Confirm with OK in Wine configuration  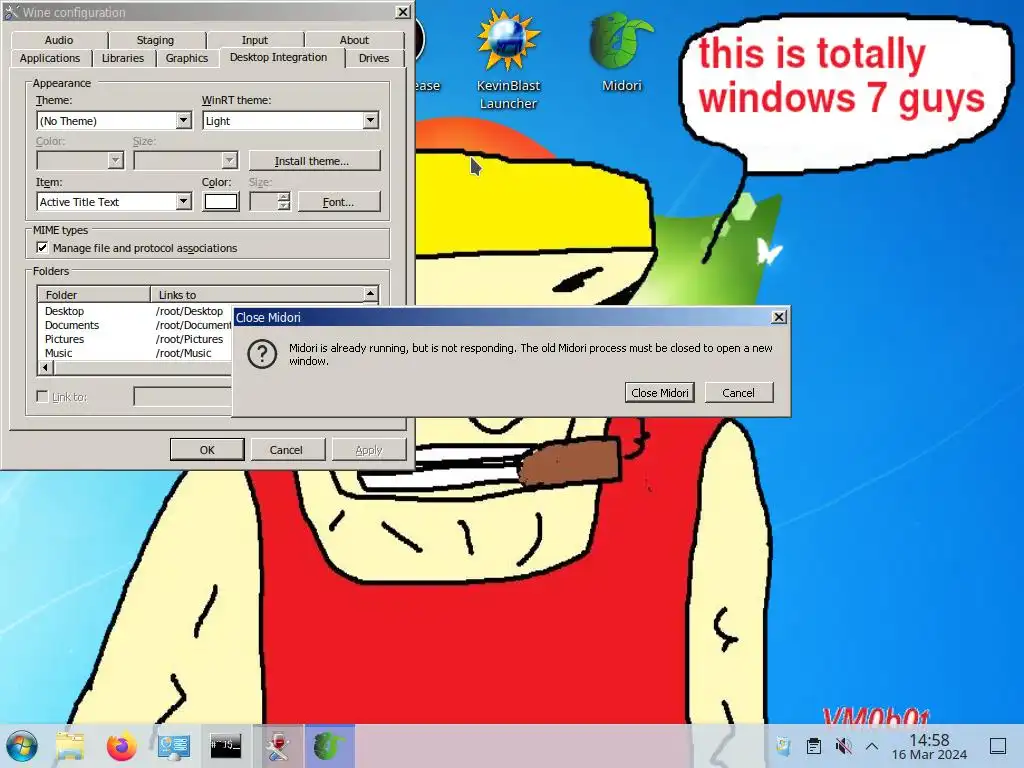(x=207, y=449)
